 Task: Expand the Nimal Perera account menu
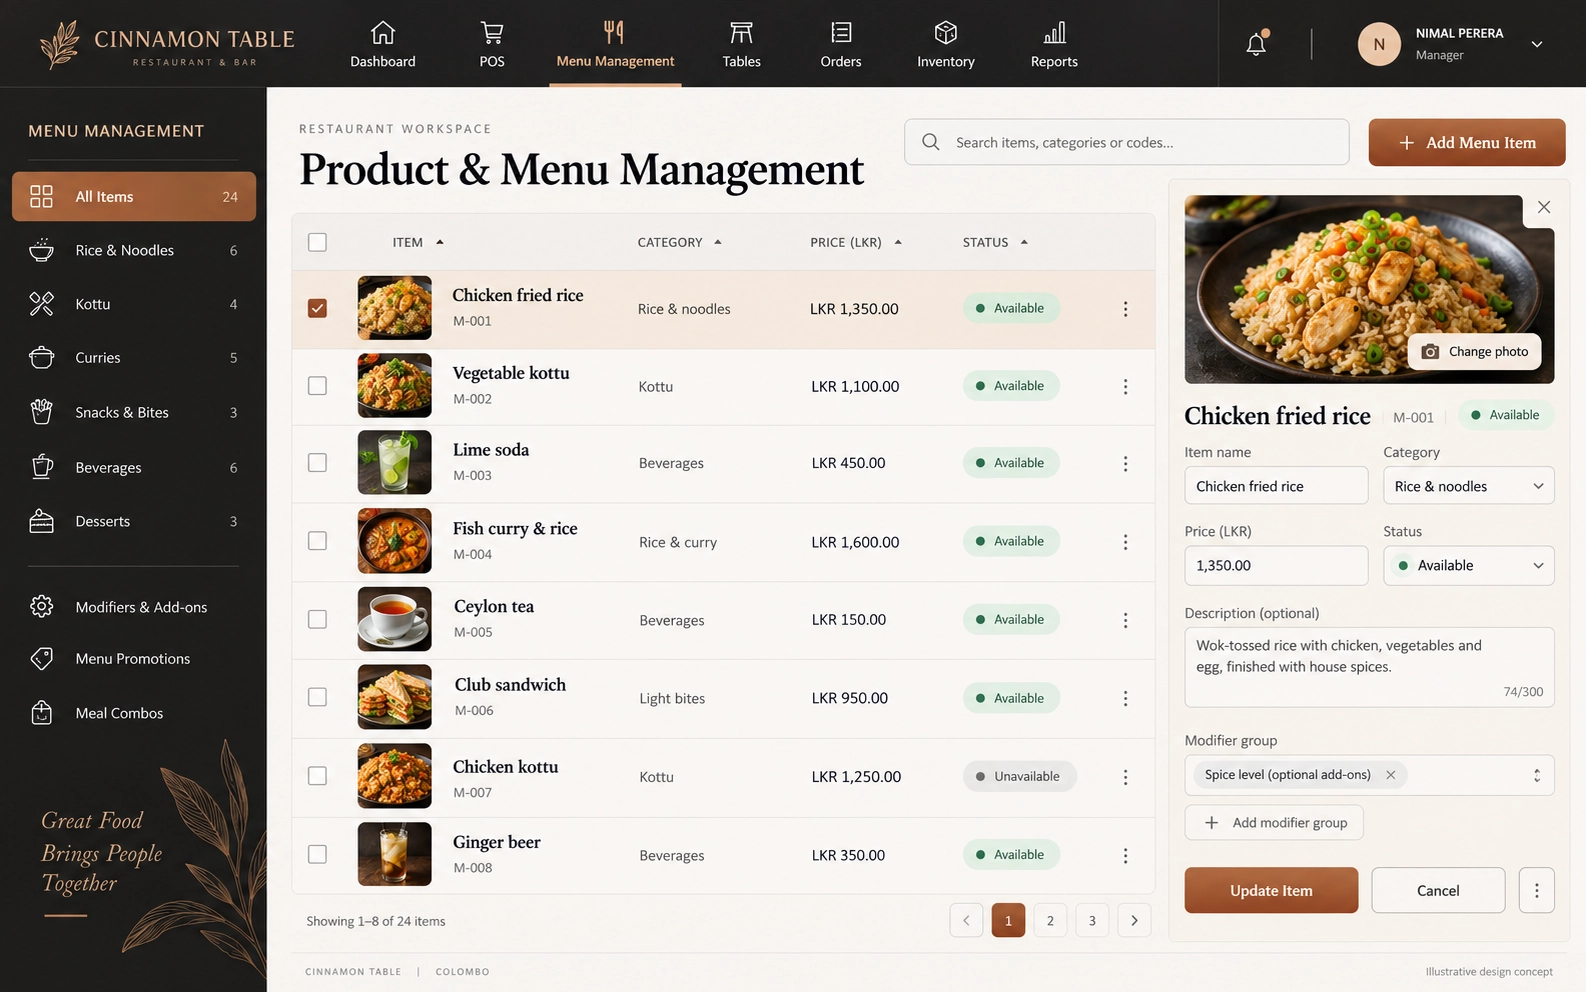1537,44
